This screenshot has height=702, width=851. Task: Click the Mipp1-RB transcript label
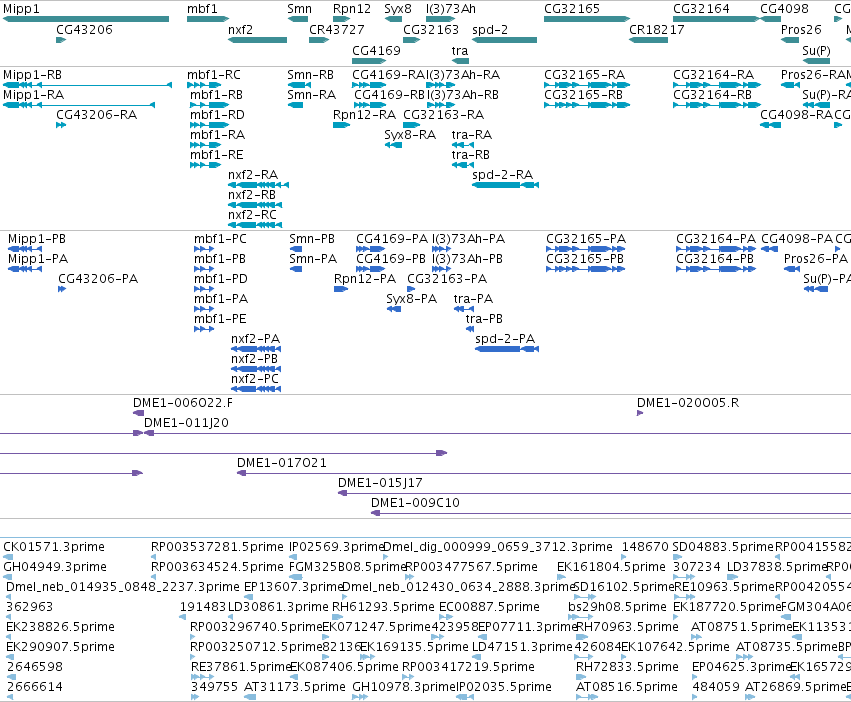point(32,74)
